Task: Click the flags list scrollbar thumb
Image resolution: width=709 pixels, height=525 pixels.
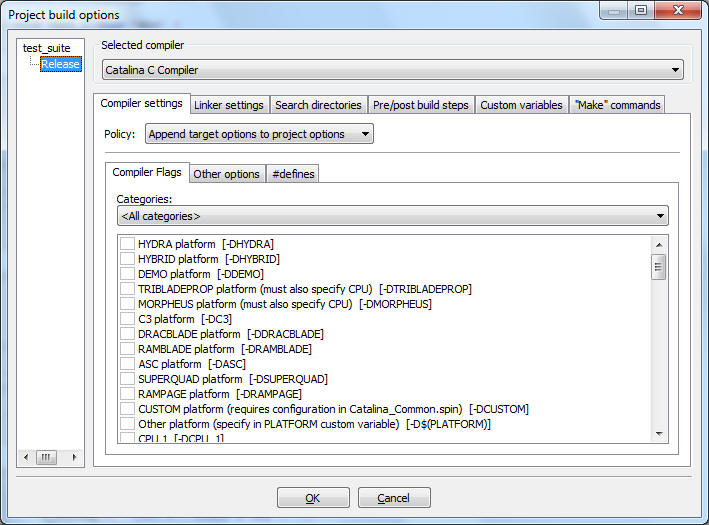Action: pyautogui.click(x=659, y=267)
